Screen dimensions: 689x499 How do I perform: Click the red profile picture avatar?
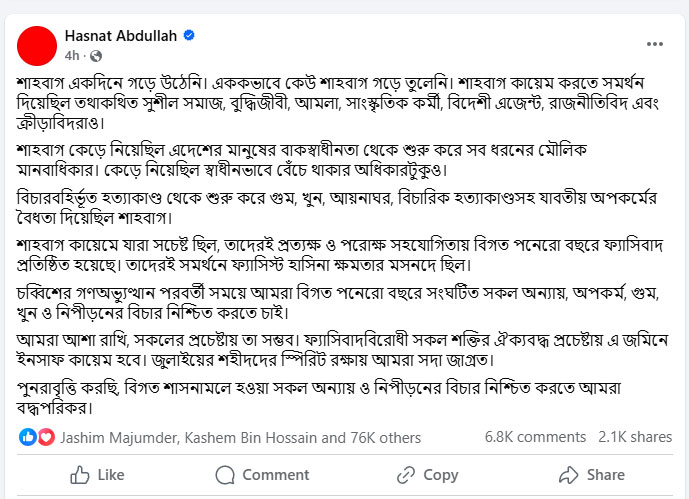[37, 46]
